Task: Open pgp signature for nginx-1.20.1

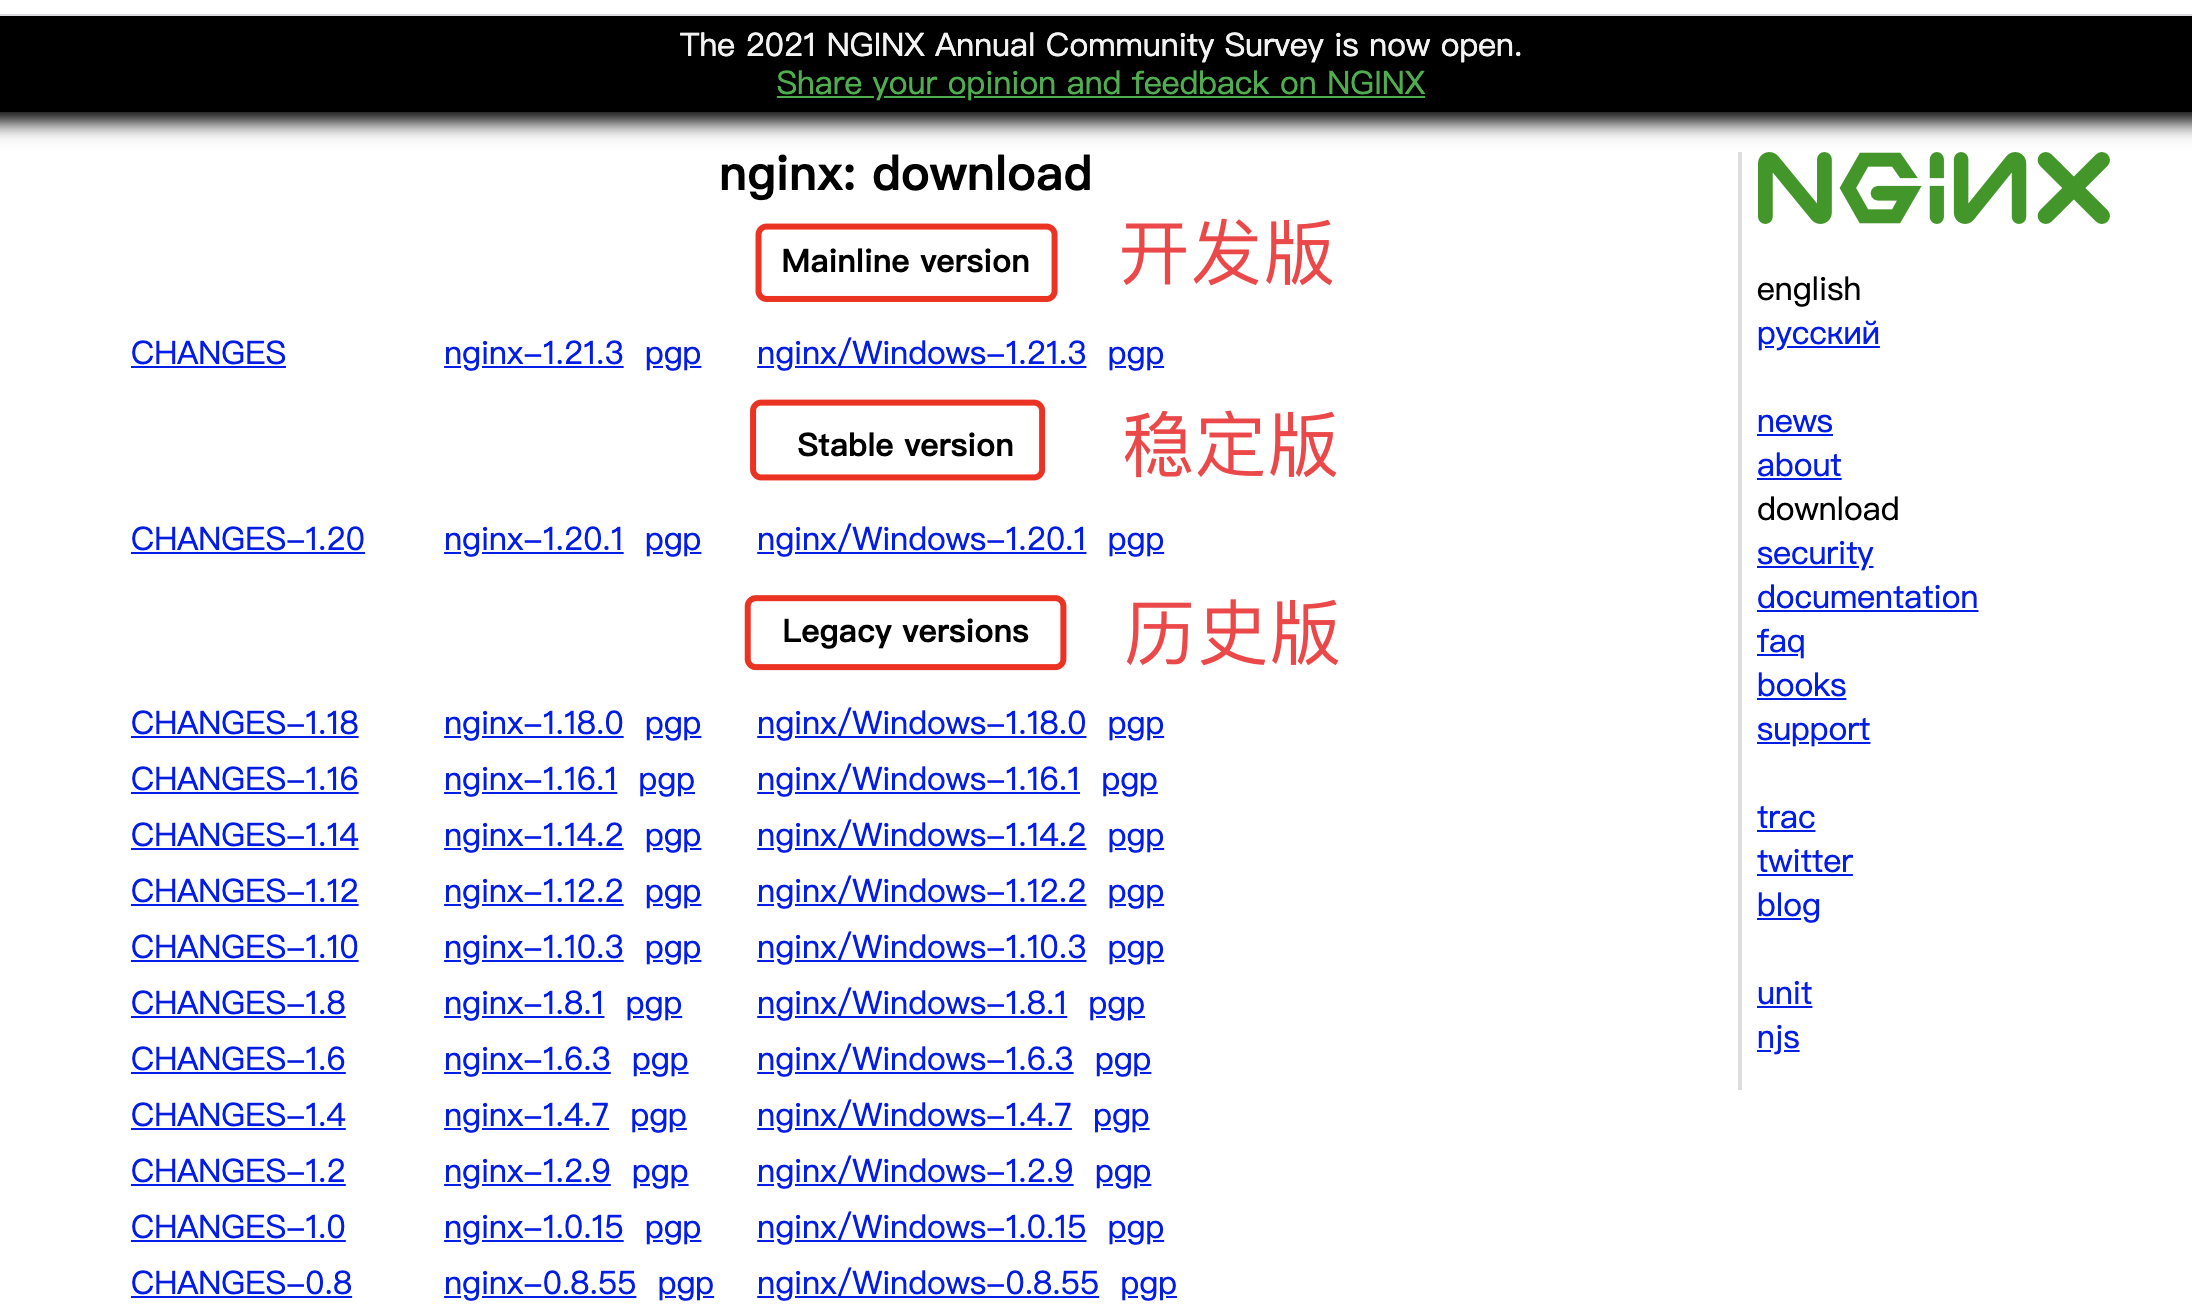Action: [673, 540]
